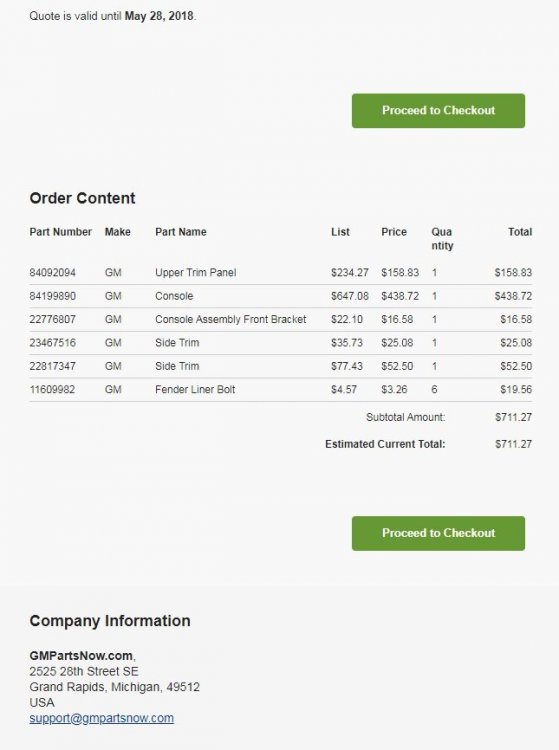Select part number 22776807
Screen dimensions: 559x750
[53, 319]
